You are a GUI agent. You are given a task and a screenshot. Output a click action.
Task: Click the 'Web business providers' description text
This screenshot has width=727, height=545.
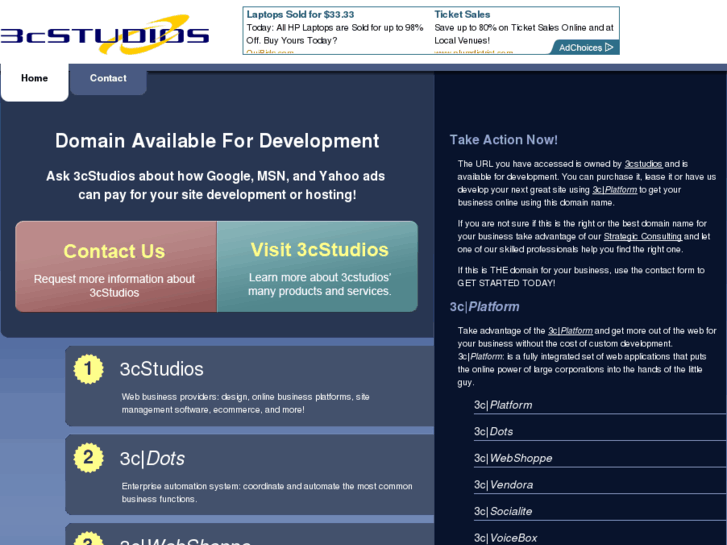pyautogui.click(x=245, y=403)
